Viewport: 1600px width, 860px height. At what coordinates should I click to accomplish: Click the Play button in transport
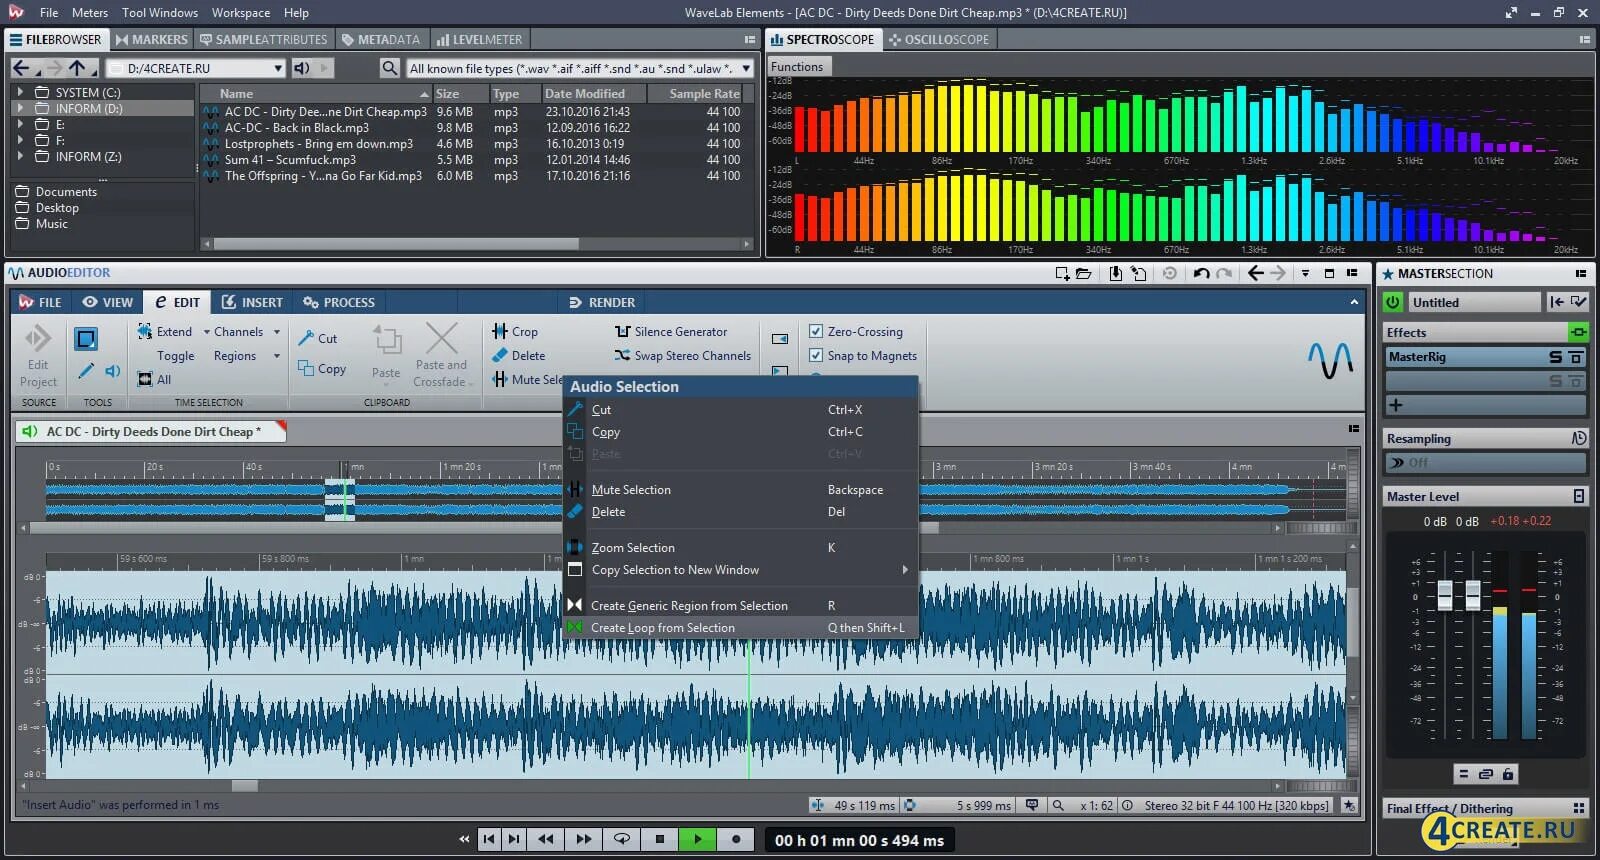point(698,839)
